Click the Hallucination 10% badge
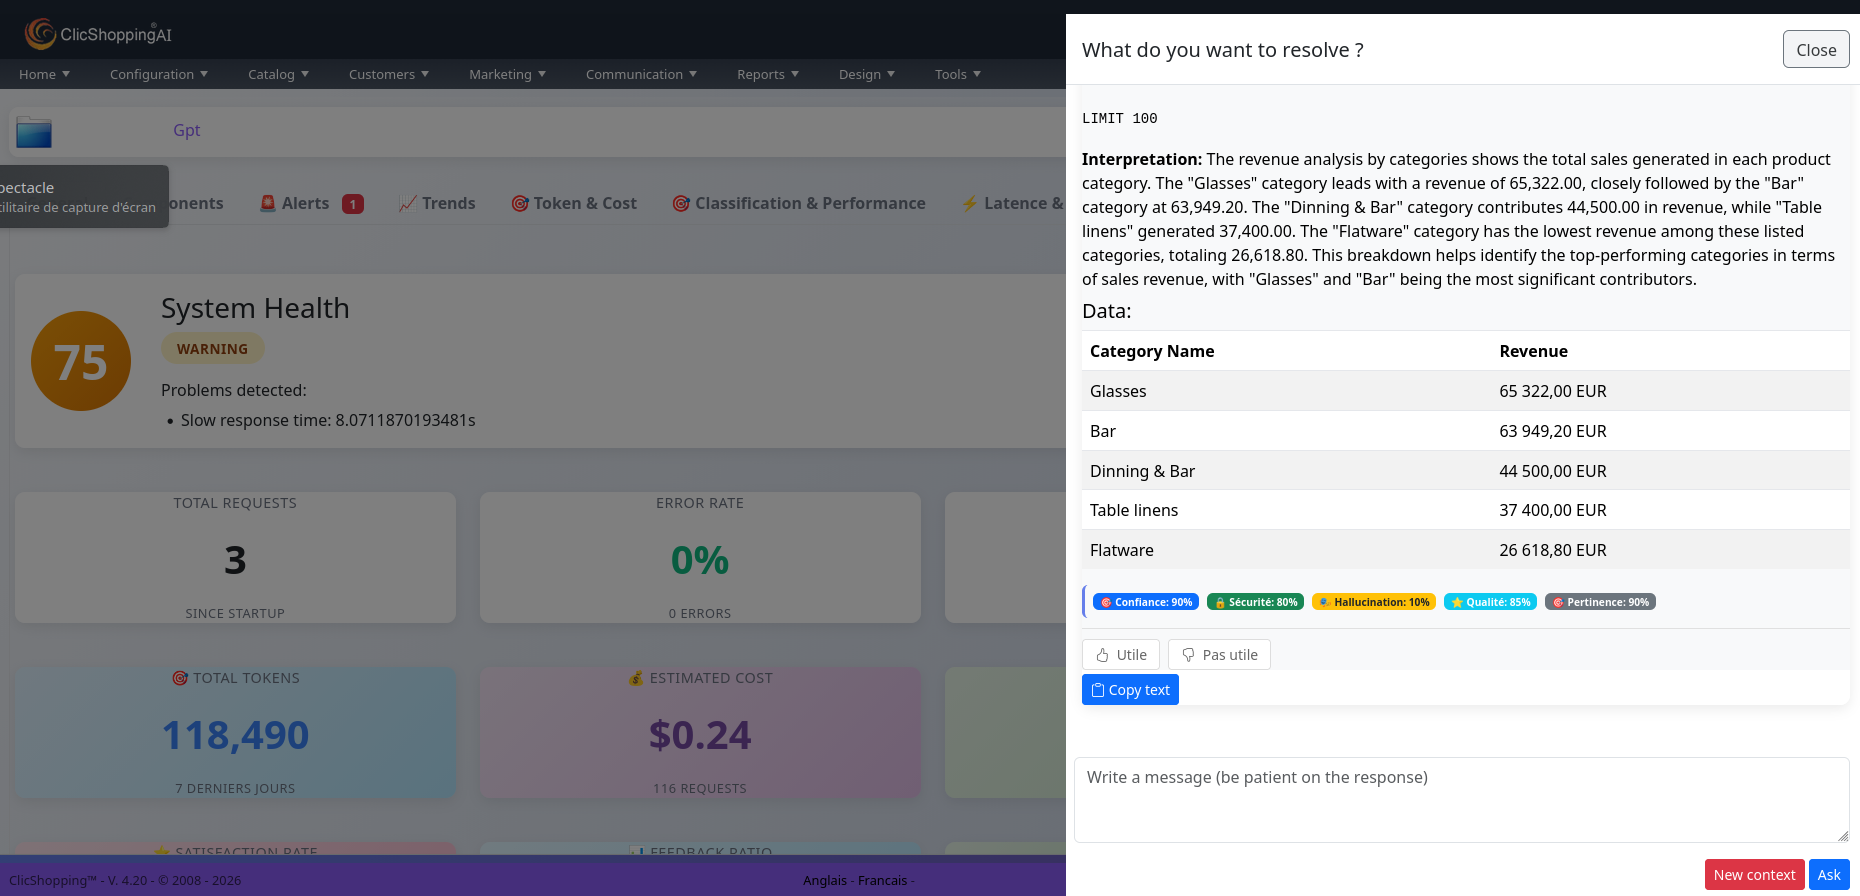This screenshot has width=1860, height=896. click(1373, 602)
